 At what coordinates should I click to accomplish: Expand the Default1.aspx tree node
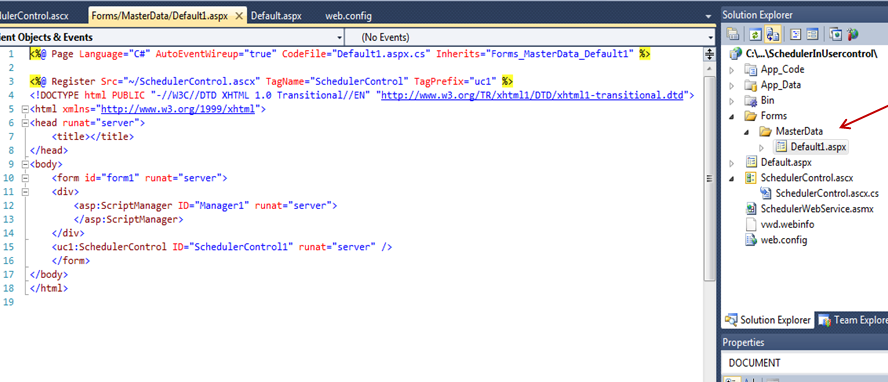click(x=762, y=147)
